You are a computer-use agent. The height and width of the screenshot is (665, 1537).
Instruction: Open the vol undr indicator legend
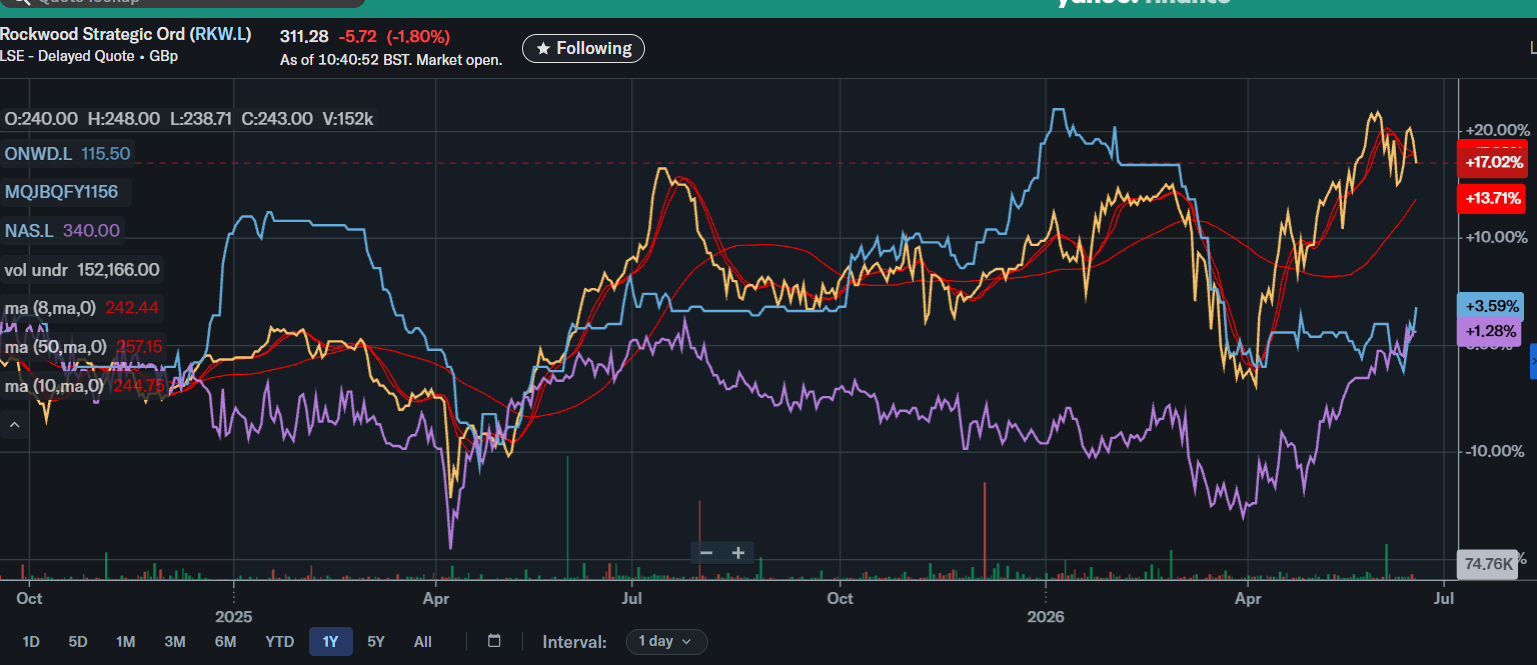[x=82, y=270]
